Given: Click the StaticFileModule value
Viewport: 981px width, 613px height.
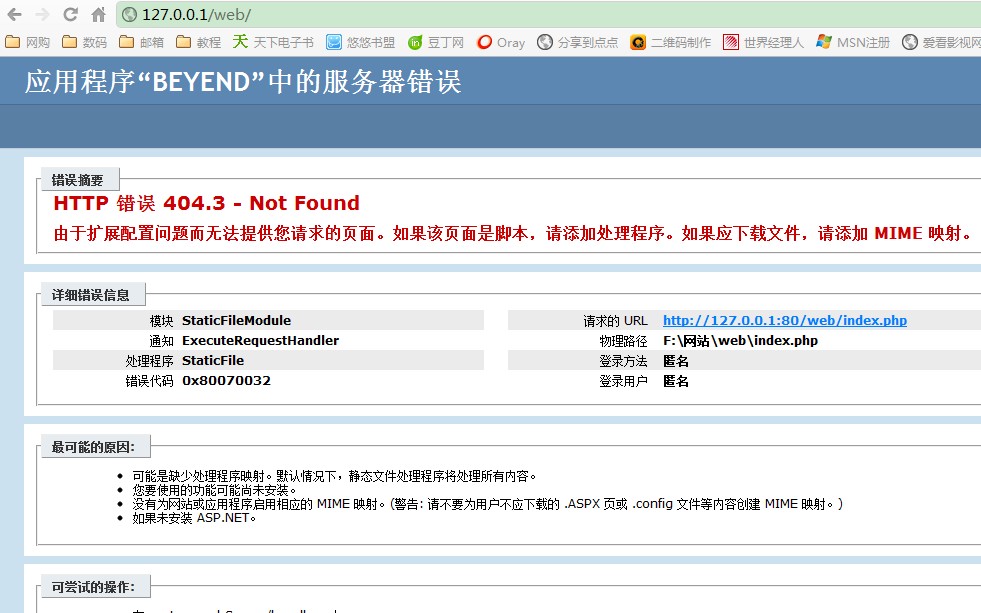Looking at the screenshot, I should click(x=236, y=320).
